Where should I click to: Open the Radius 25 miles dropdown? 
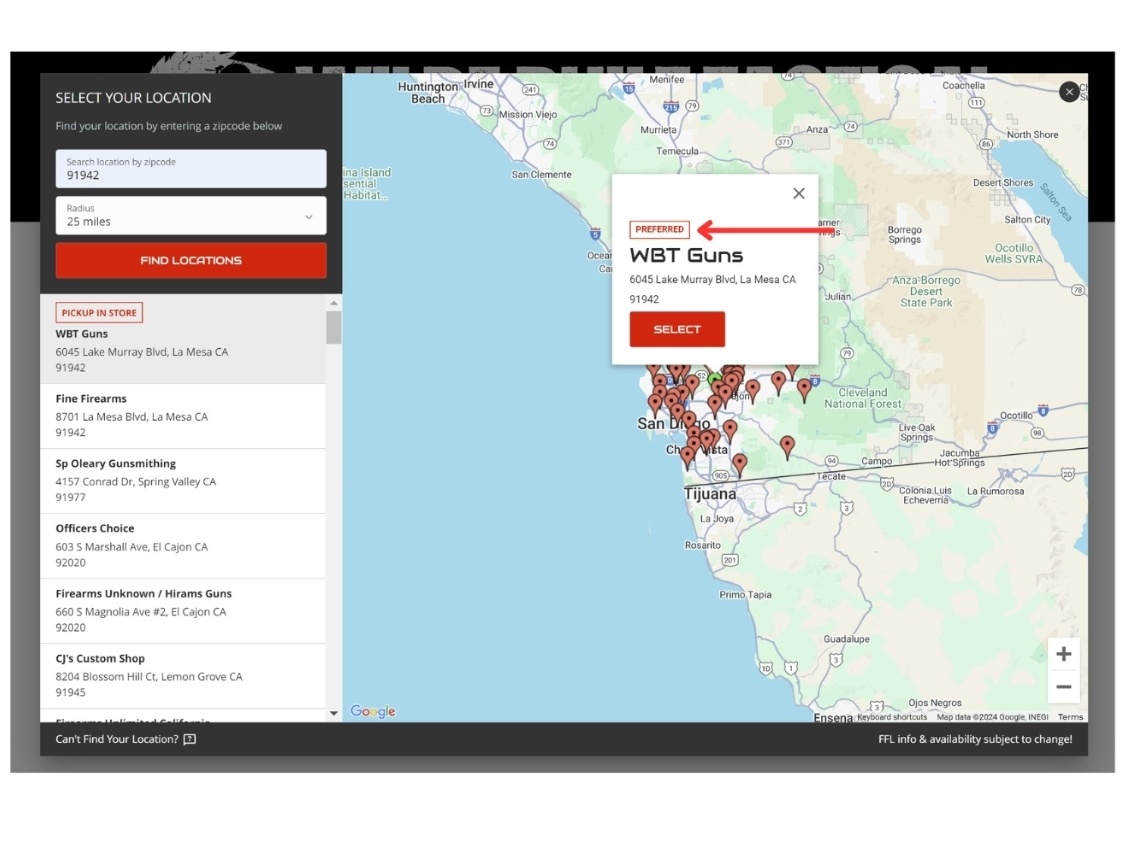[191, 215]
